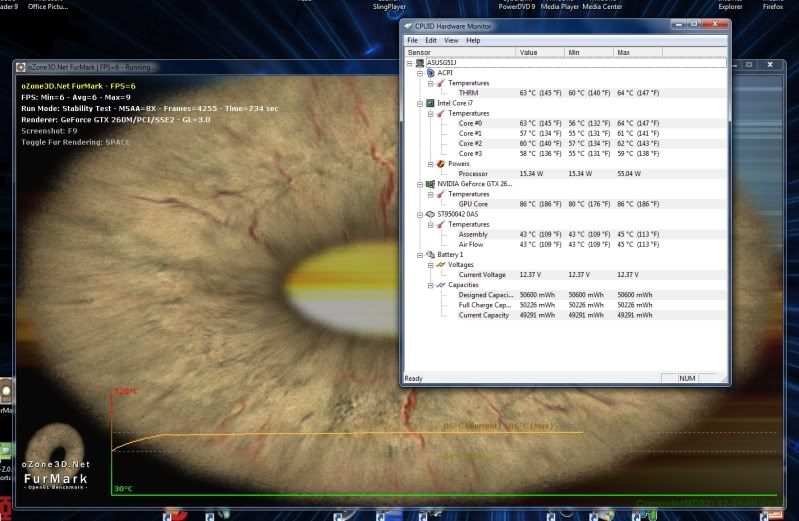
Task: Click the thermometer icon under ACPI
Action: [x=441, y=83]
